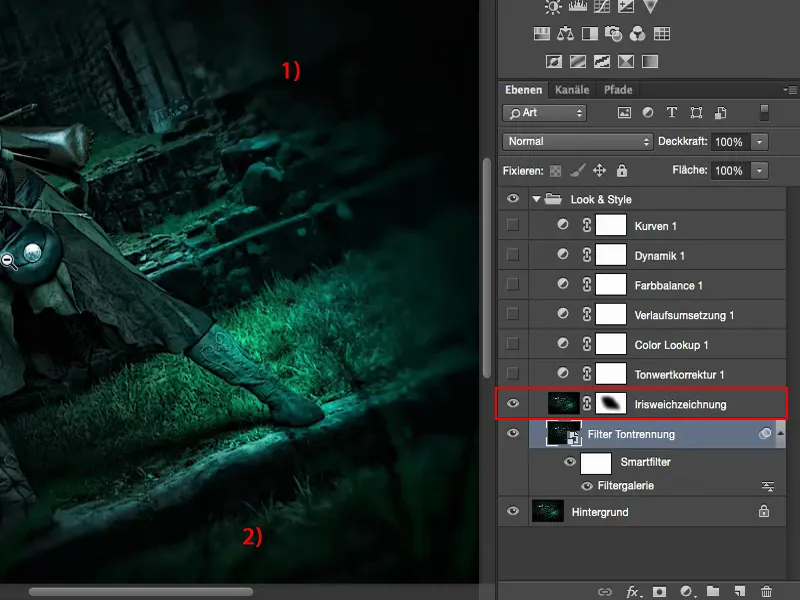Switch to the Ebenen tab
800x600 pixels.
coord(523,90)
